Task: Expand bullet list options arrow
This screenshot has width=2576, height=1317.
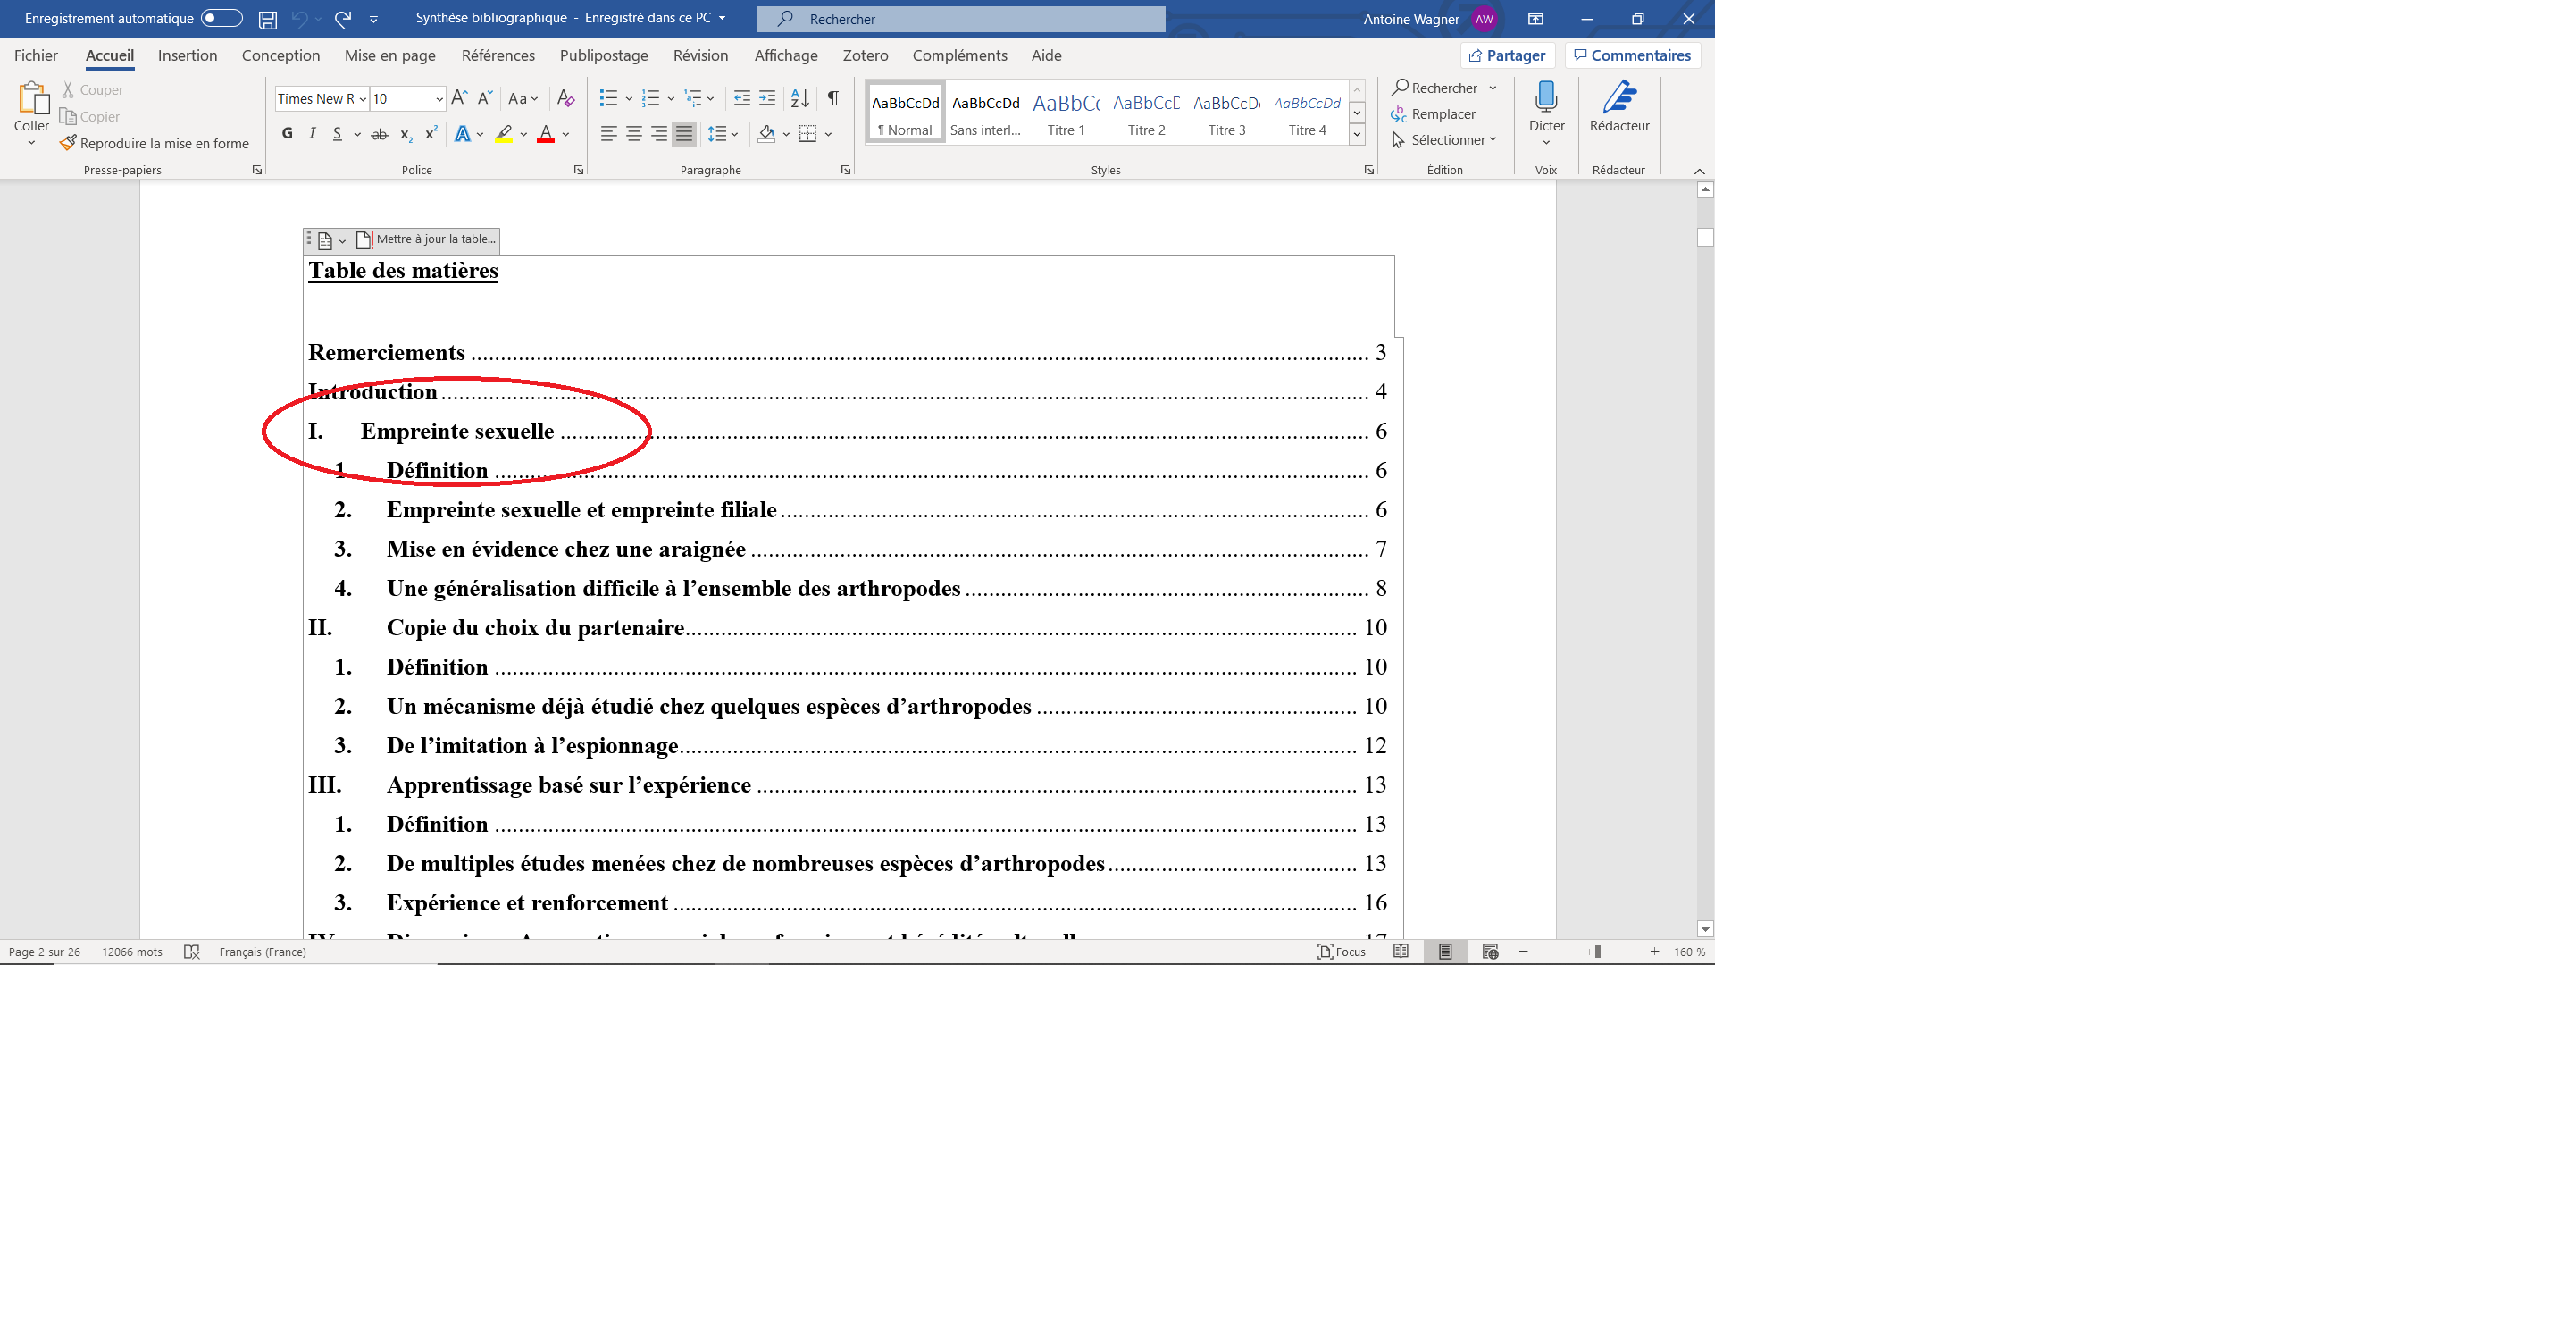Action: pos(629,98)
